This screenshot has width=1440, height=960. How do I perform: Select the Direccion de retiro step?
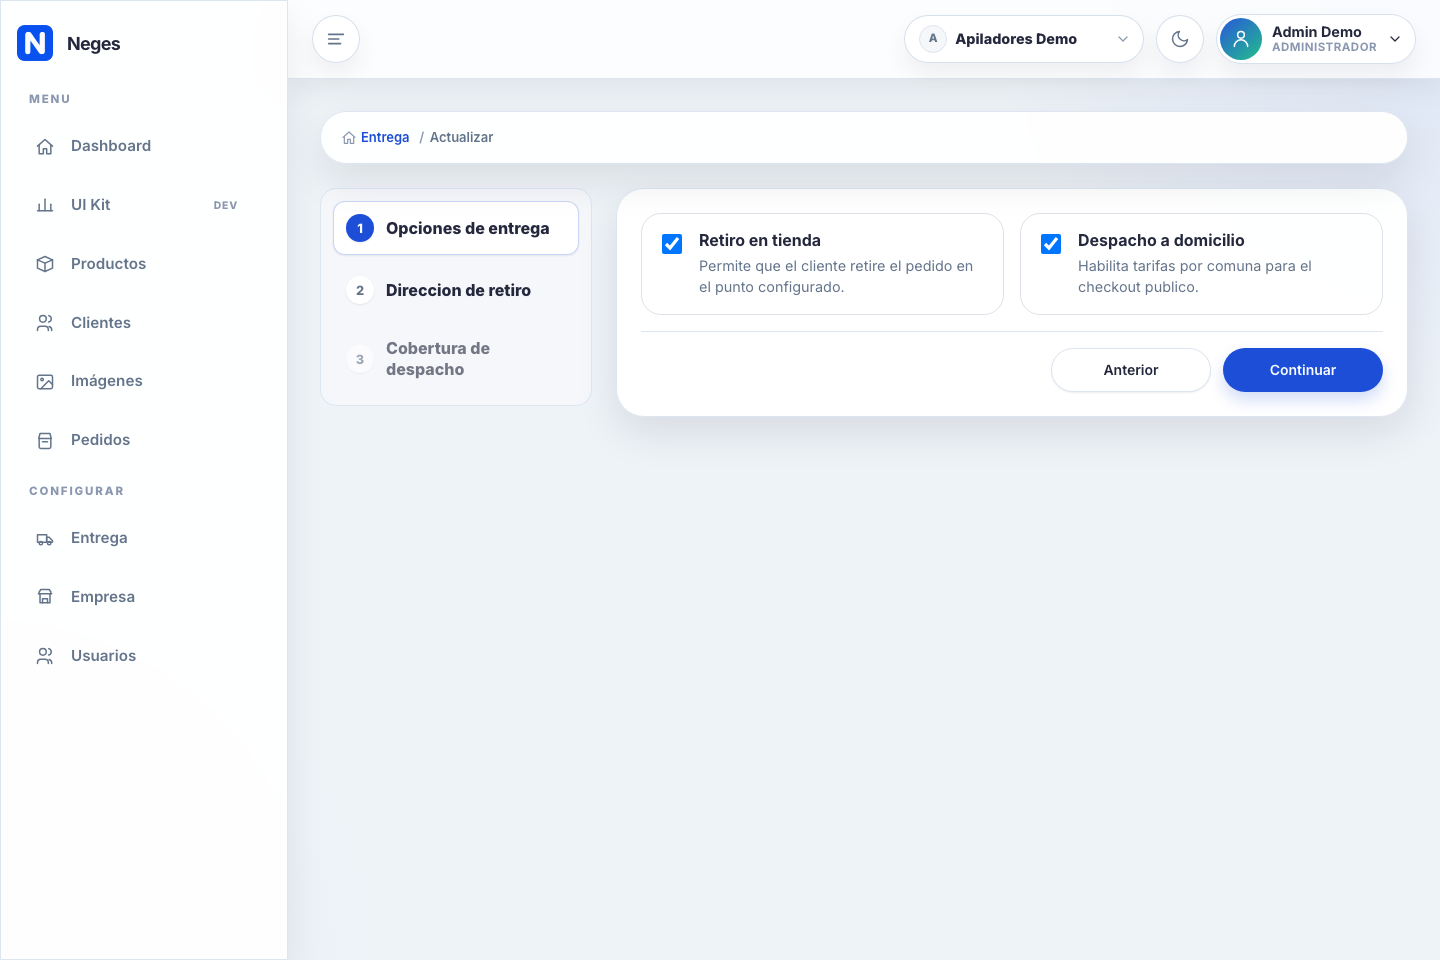pos(456,290)
